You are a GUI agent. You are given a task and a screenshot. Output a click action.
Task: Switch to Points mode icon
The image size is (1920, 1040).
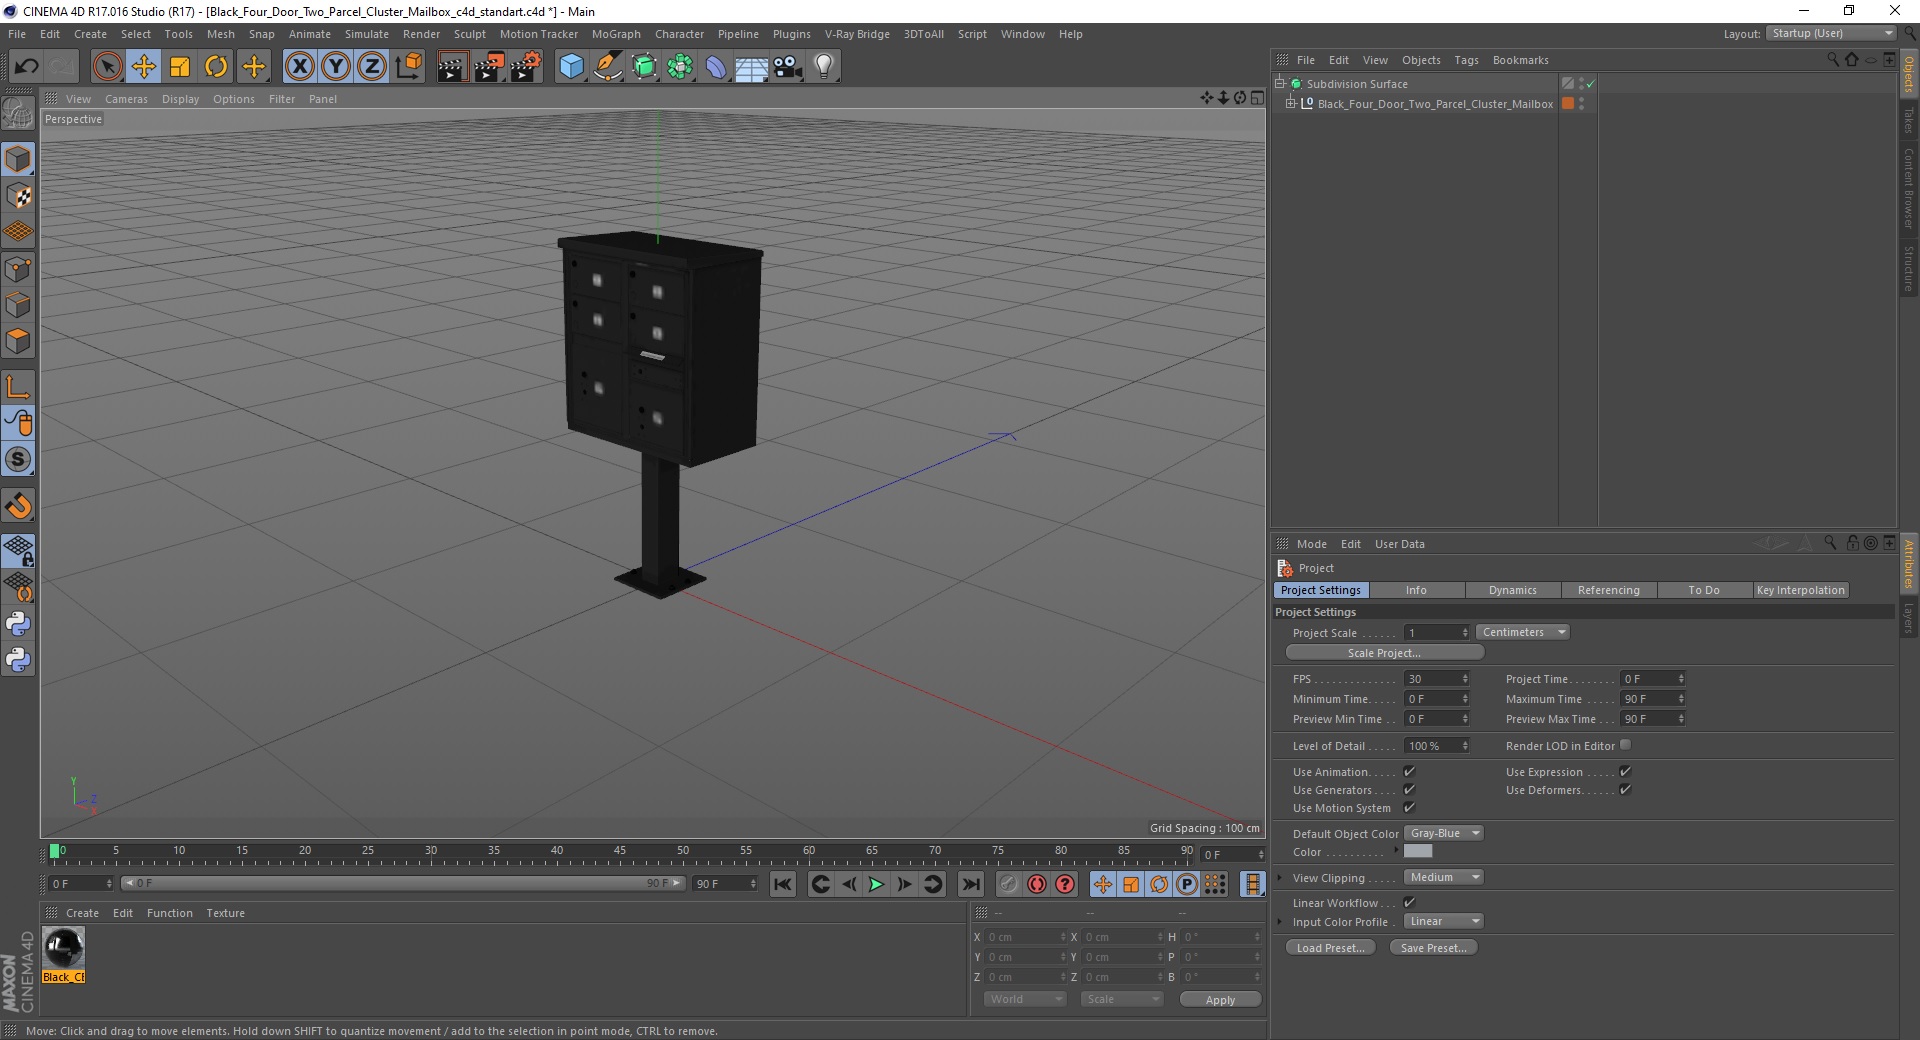(18, 269)
